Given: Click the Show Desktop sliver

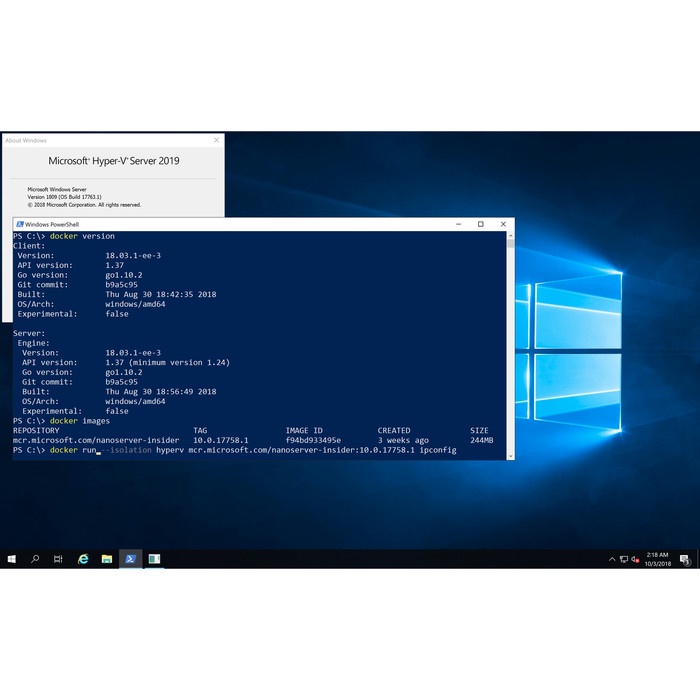Looking at the screenshot, I should (698, 559).
